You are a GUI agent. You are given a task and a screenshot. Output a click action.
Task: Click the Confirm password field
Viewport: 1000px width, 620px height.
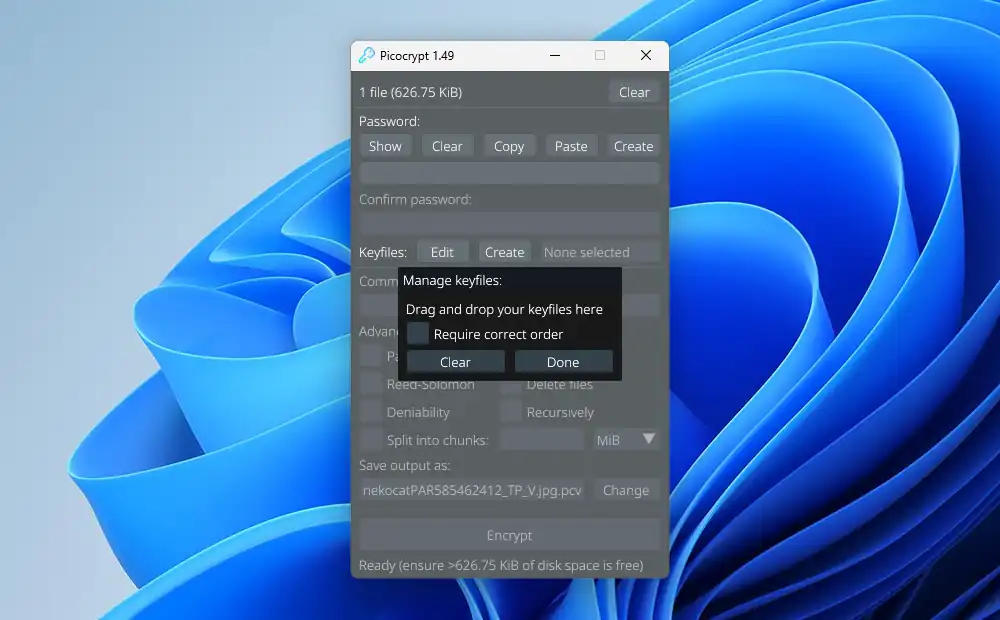point(509,224)
